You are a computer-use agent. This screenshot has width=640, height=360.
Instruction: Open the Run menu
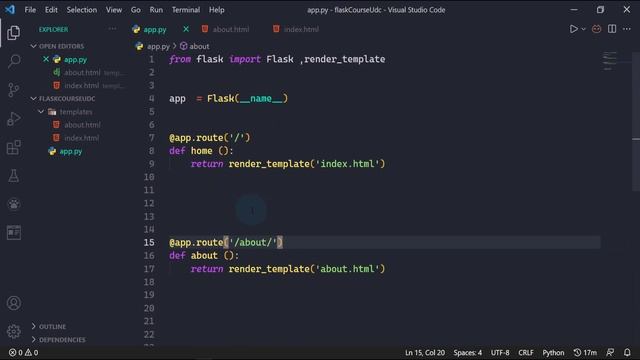tap(156, 9)
